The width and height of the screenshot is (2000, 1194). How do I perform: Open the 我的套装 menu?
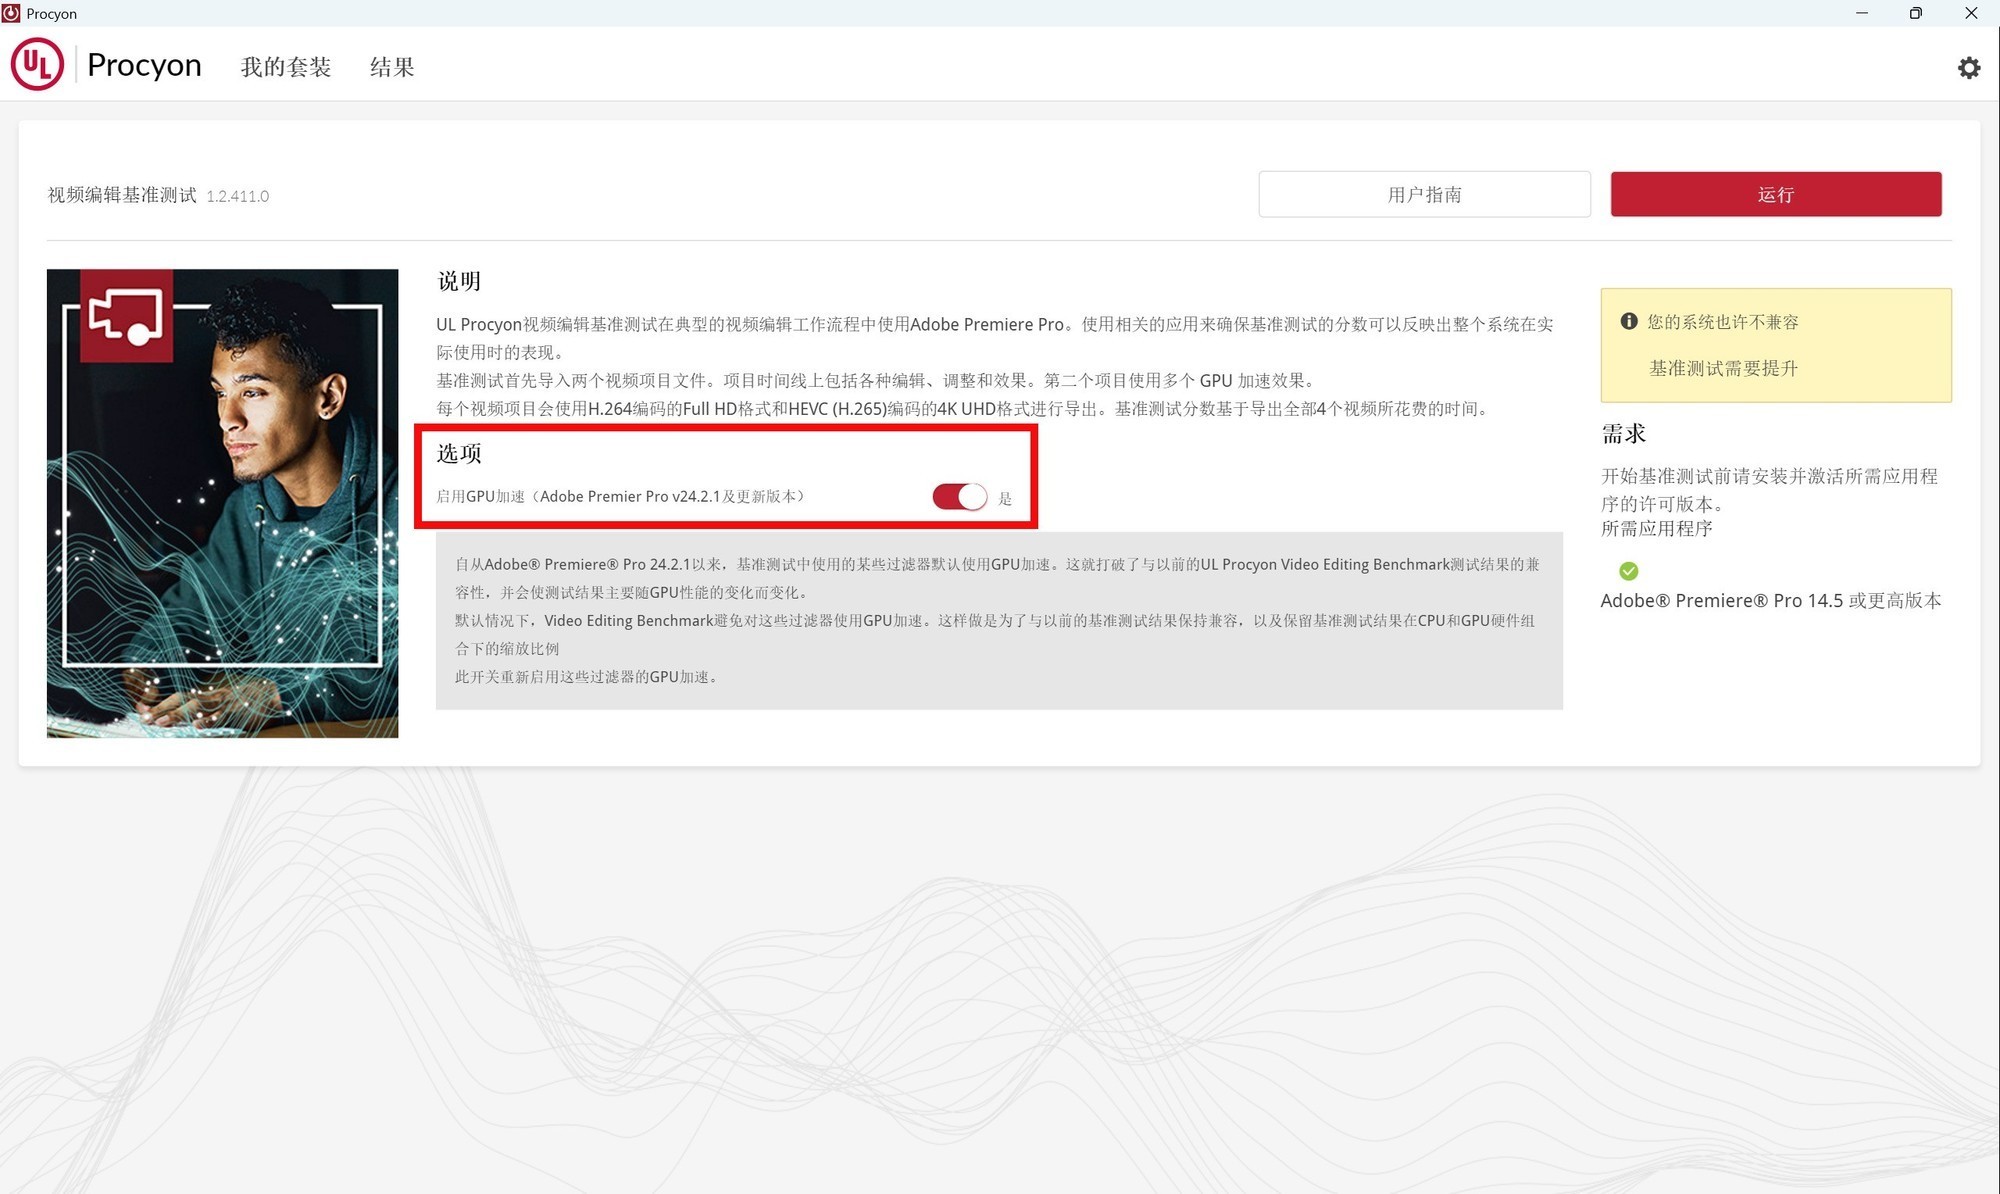pyautogui.click(x=286, y=66)
